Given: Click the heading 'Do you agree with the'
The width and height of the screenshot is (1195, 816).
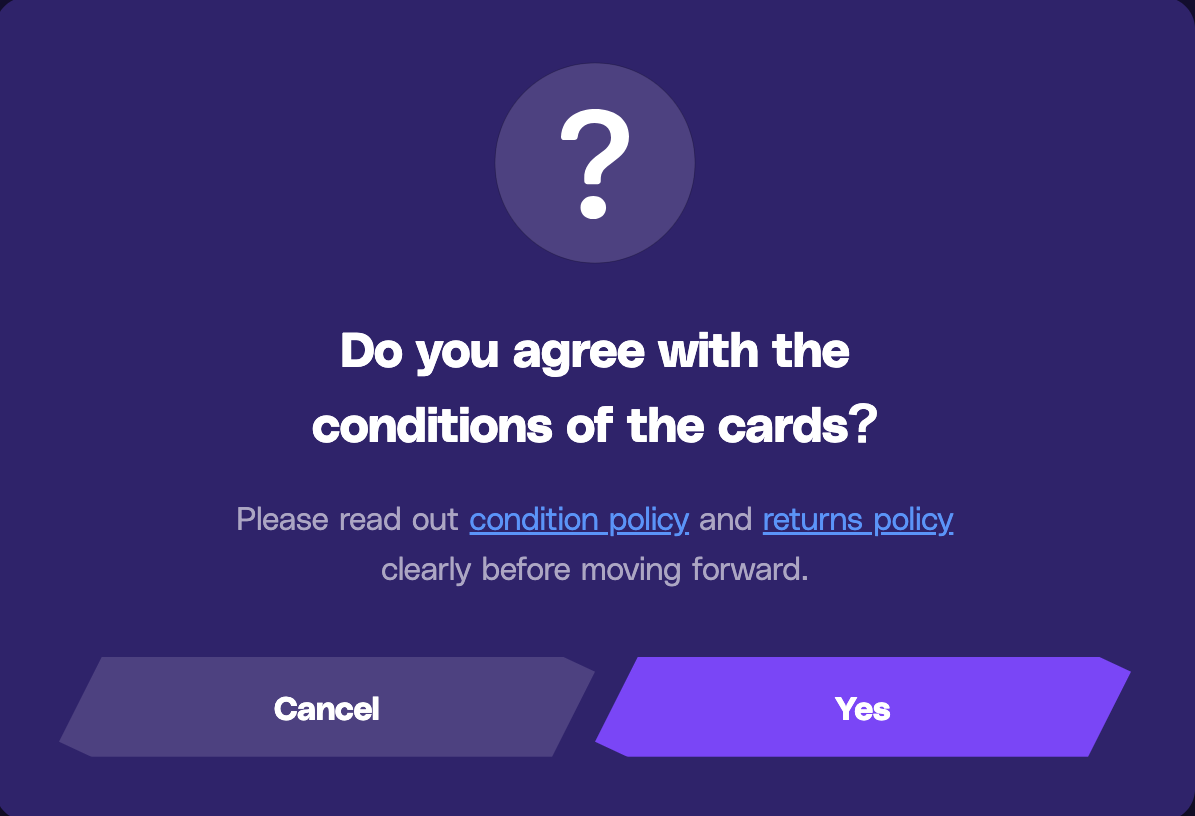Looking at the screenshot, I should [595, 351].
